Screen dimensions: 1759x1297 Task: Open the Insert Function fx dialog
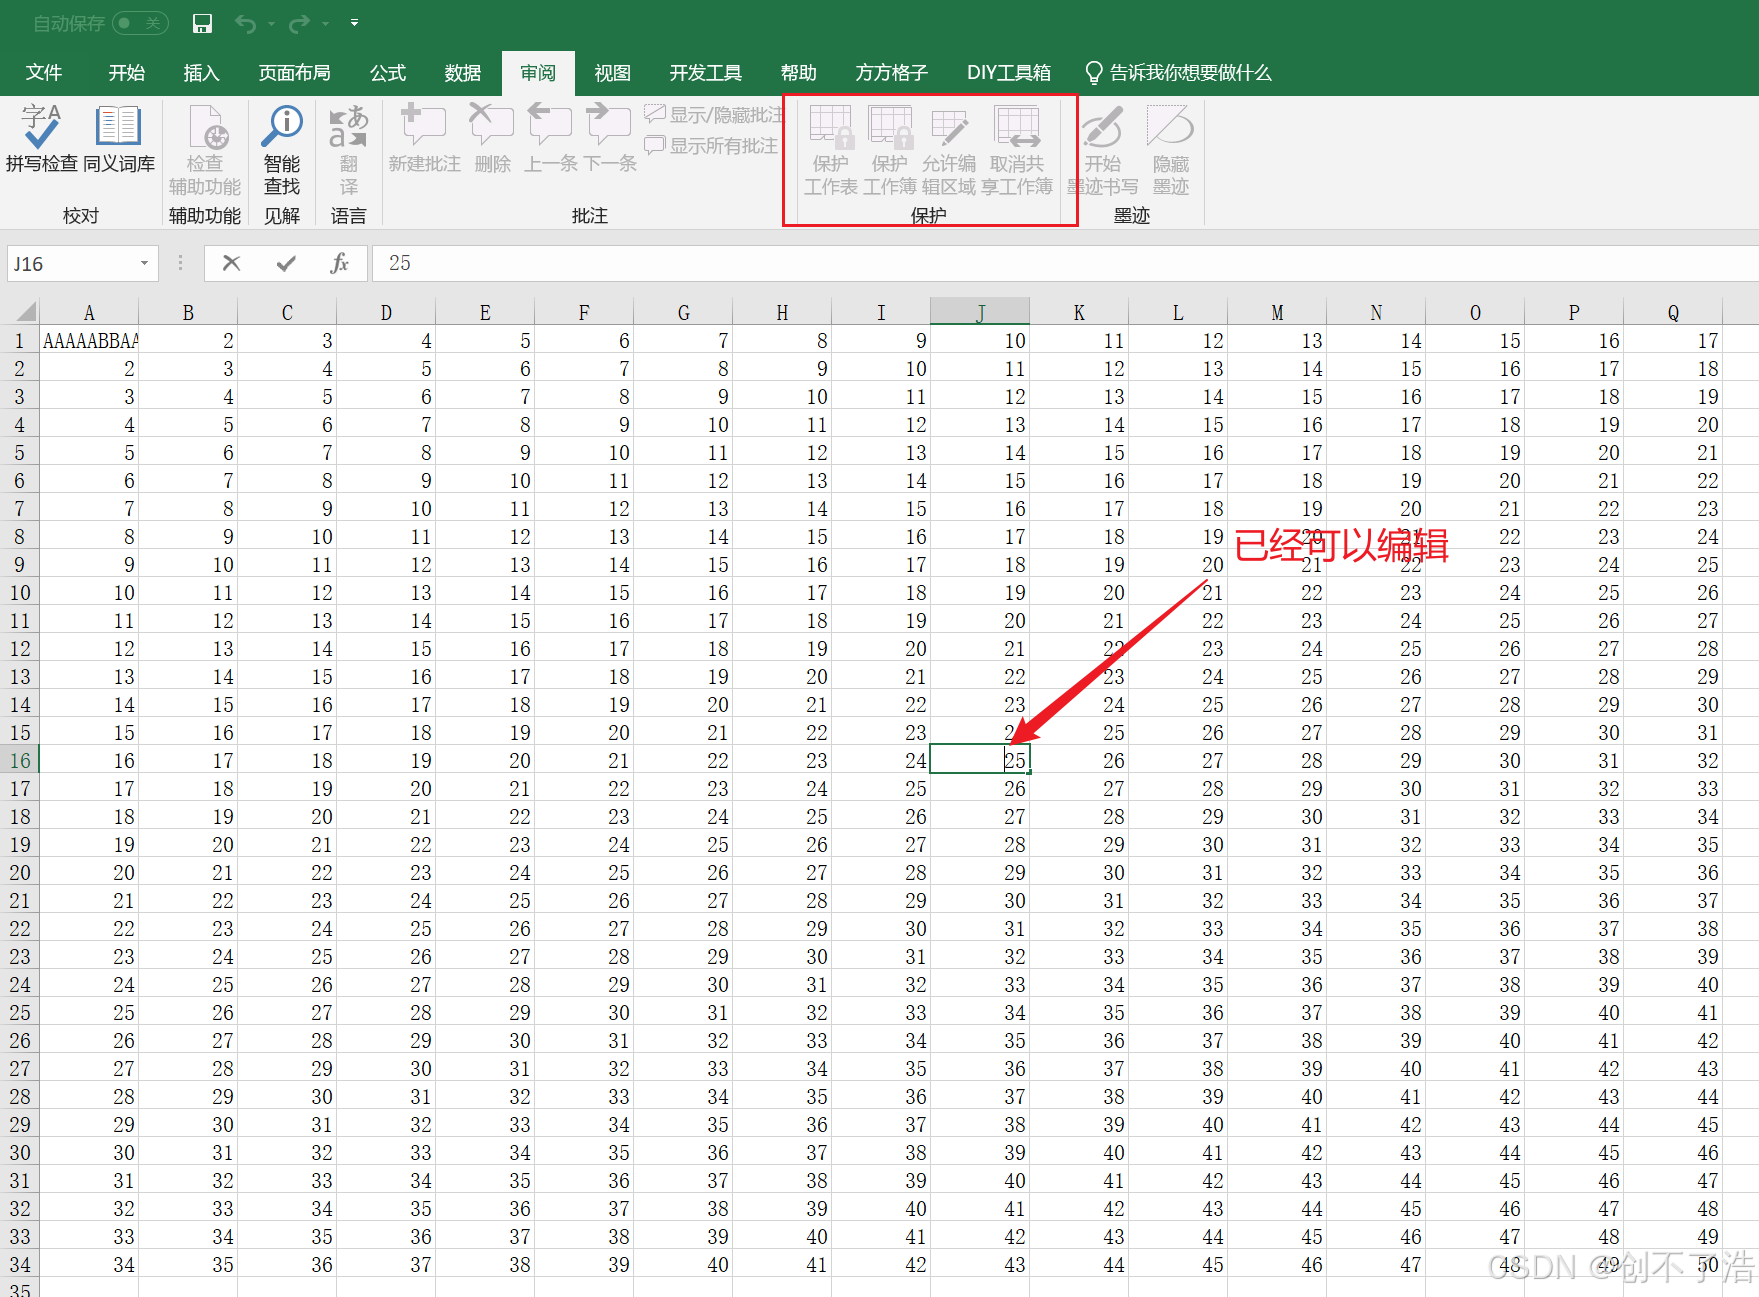pyautogui.click(x=340, y=263)
